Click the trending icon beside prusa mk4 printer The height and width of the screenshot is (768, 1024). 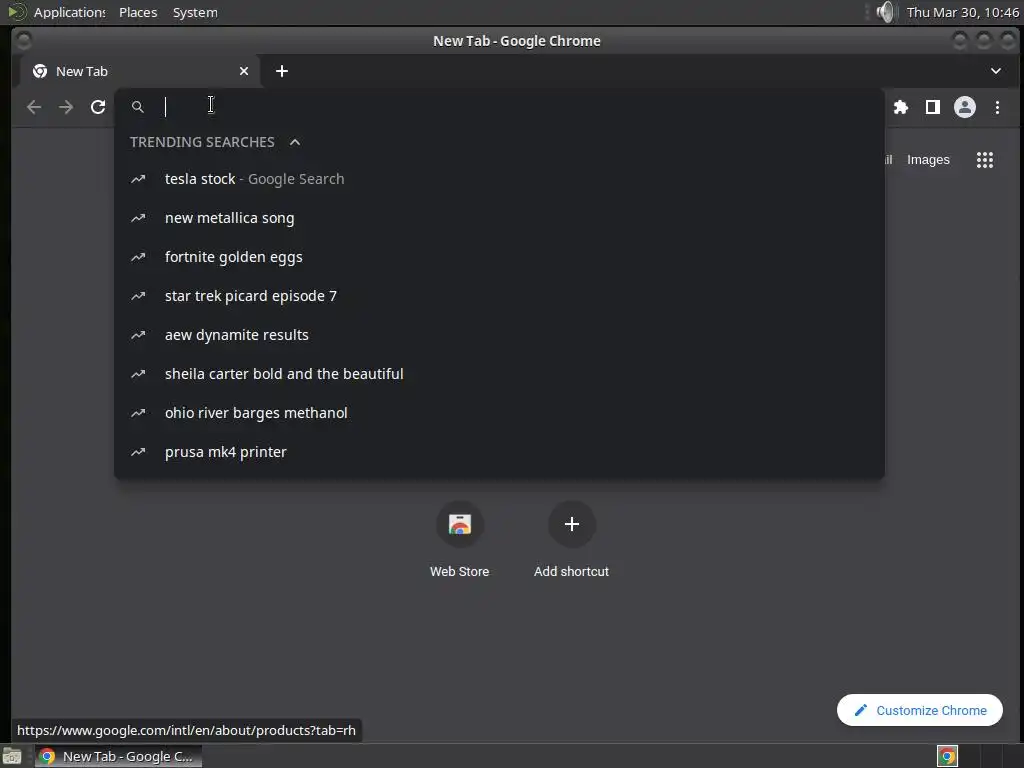[x=138, y=452]
